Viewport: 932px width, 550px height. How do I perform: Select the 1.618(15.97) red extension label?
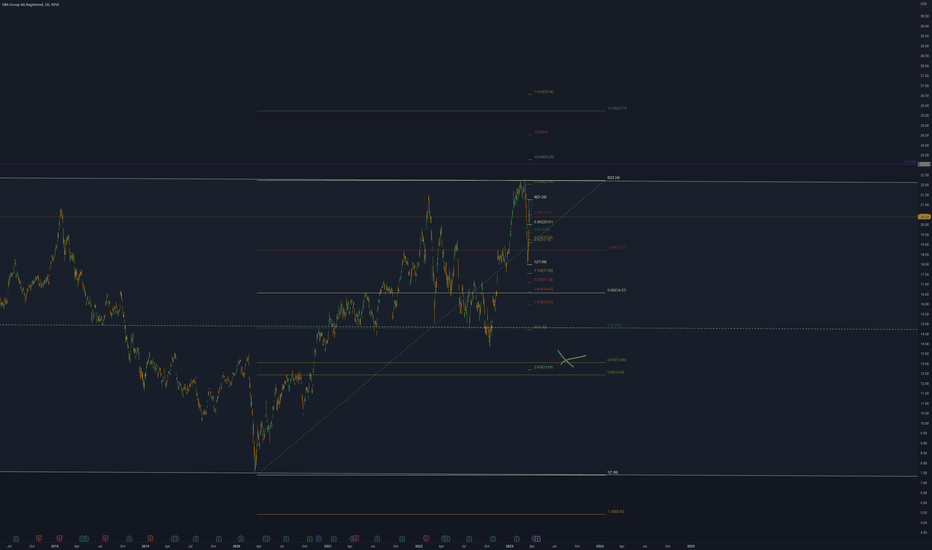coord(543,302)
